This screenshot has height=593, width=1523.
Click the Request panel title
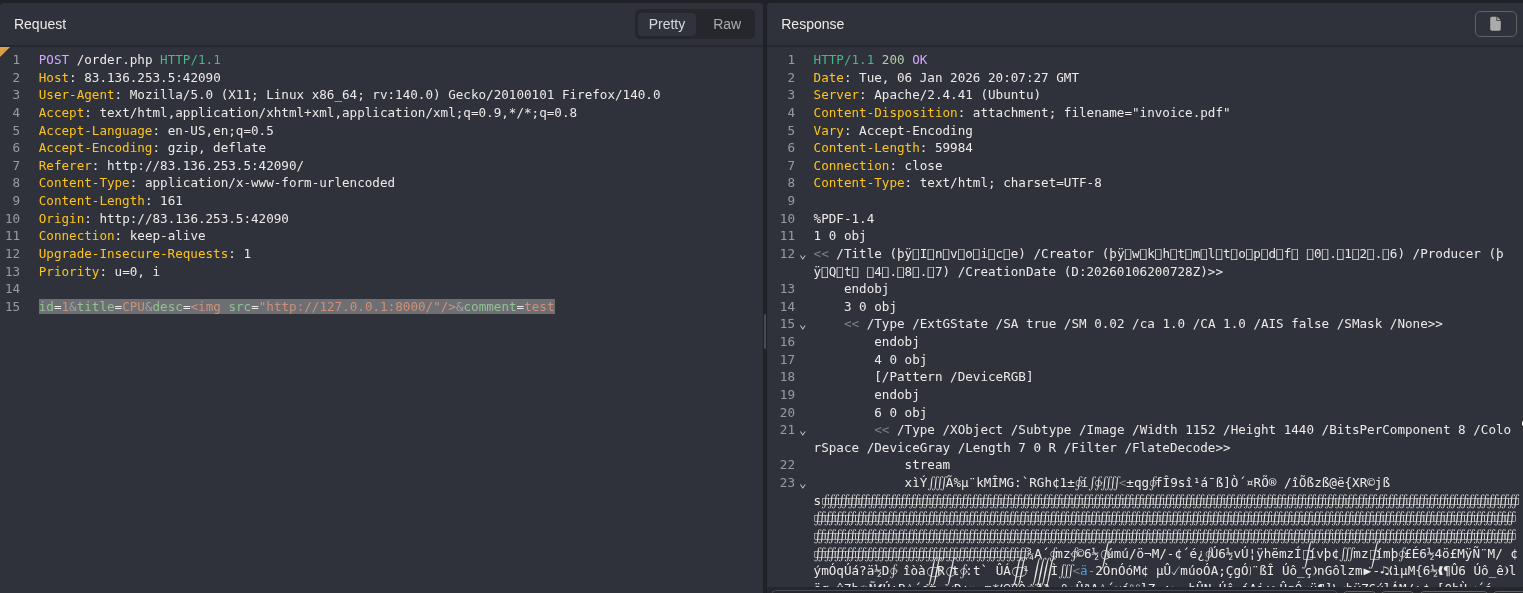pyautogui.click(x=40, y=24)
